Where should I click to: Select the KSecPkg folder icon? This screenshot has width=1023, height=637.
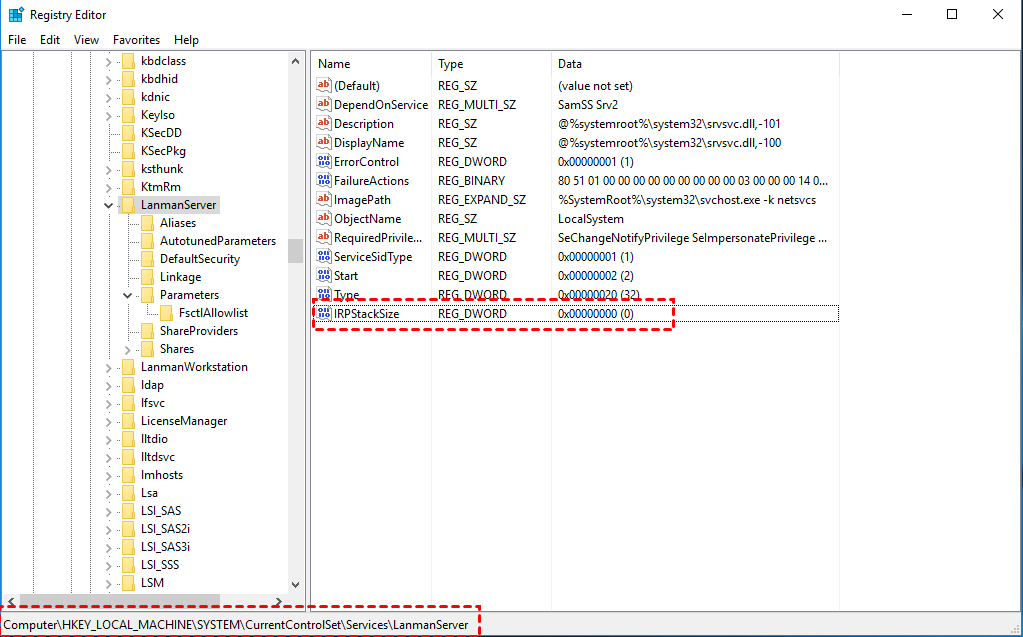128,151
